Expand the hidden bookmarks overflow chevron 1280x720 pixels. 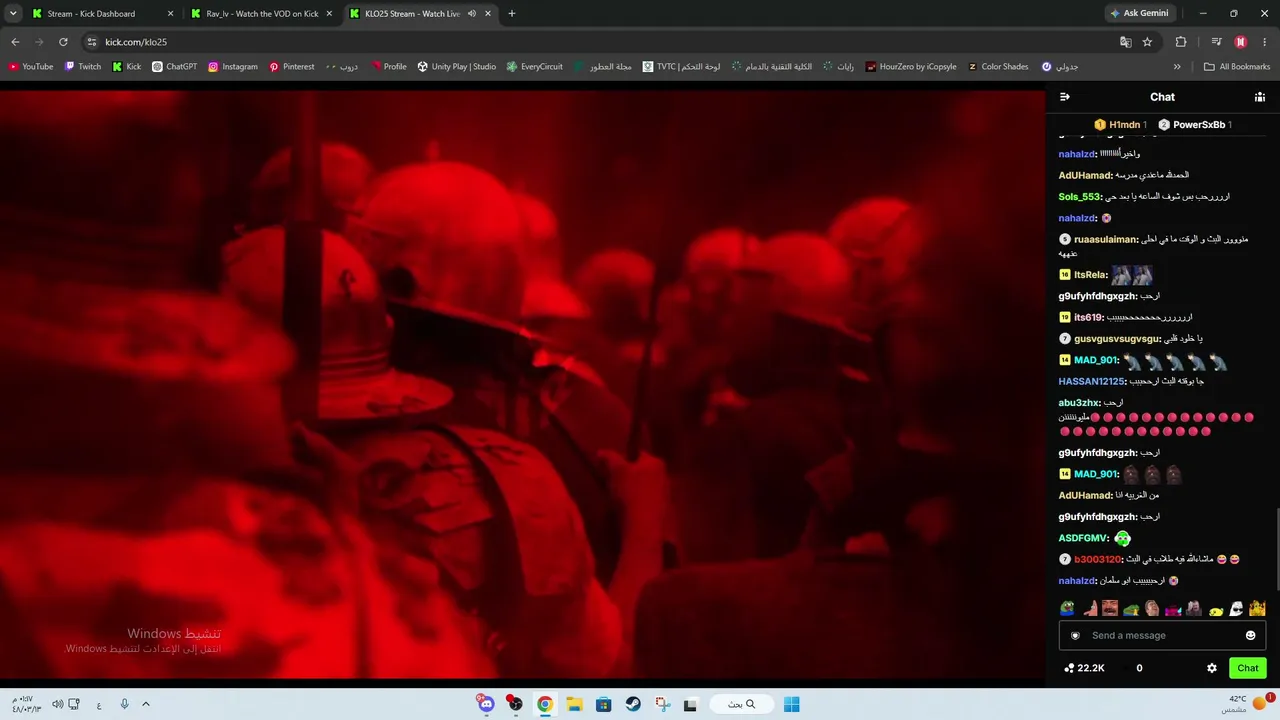pos(1177,67)
